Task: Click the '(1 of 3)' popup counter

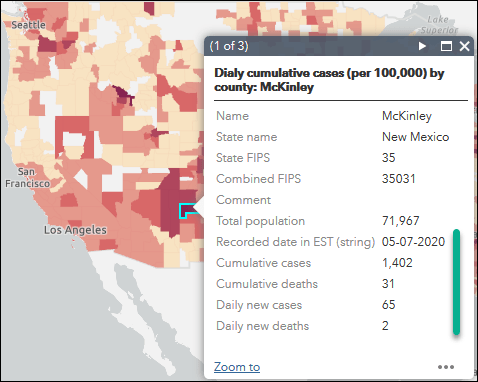Action: (229, 46)
